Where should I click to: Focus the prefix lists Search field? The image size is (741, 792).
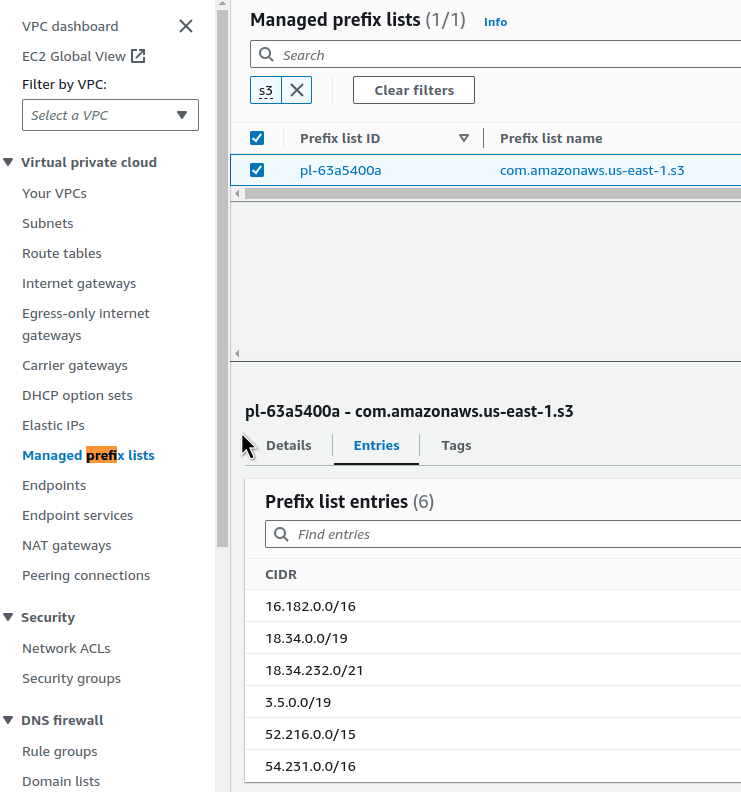(x=496, y=55)
